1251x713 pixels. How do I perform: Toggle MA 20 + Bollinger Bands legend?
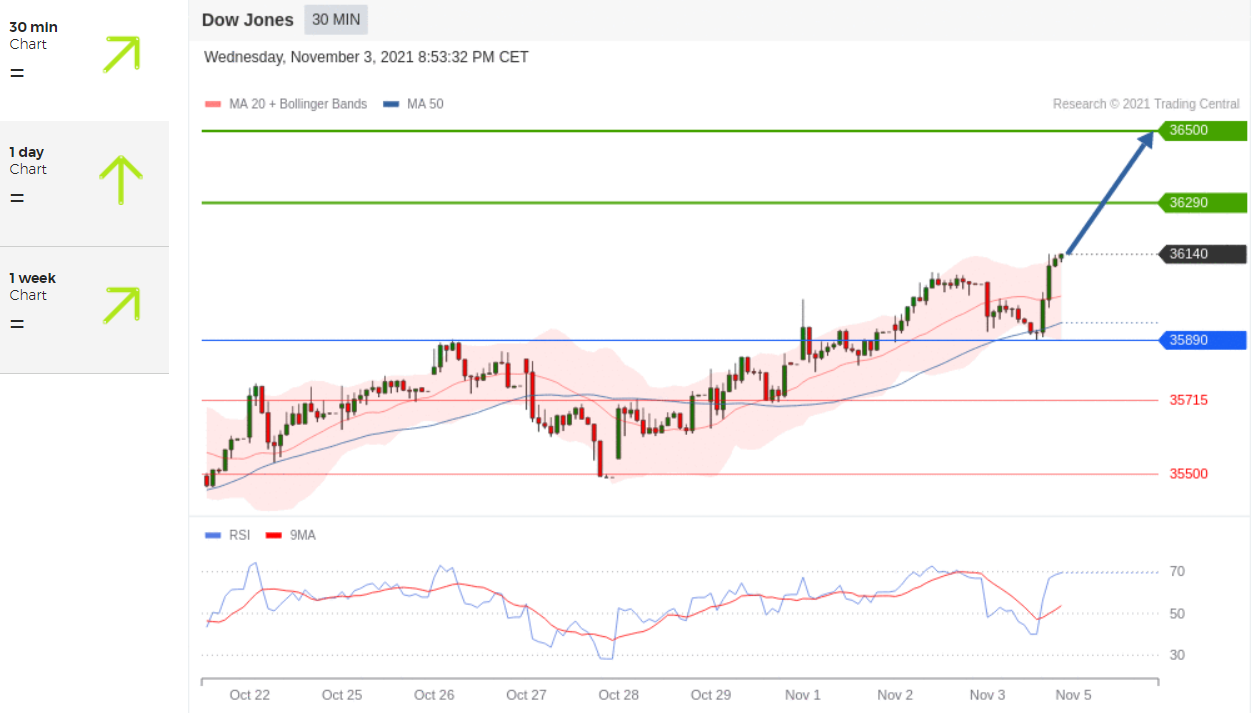click(x=286, y=104)
